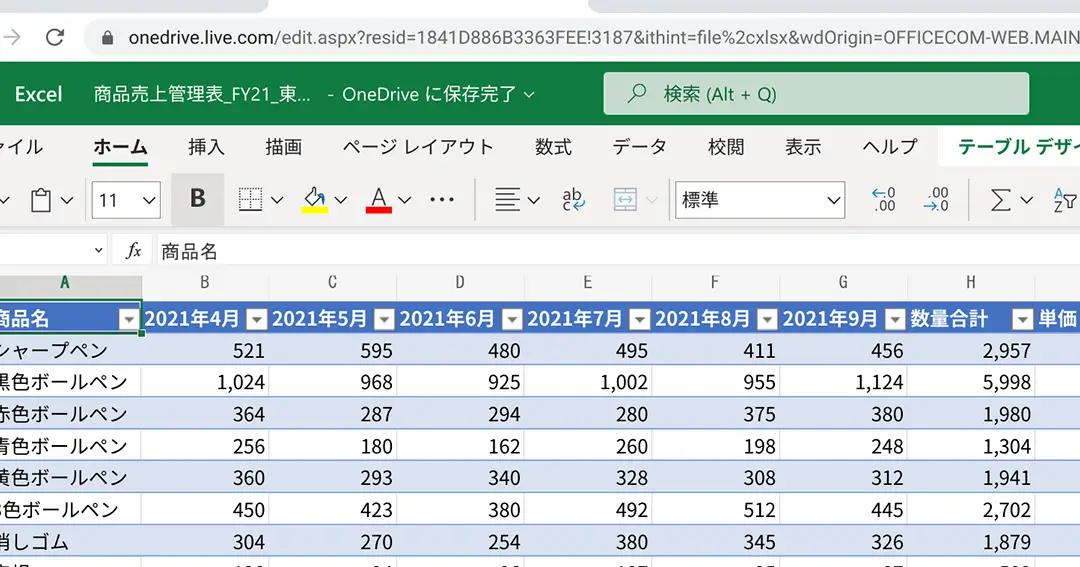This screenshot has height=567, width=1080.
Task: Select cell with value 2,702
Action: tap(971, 510)
